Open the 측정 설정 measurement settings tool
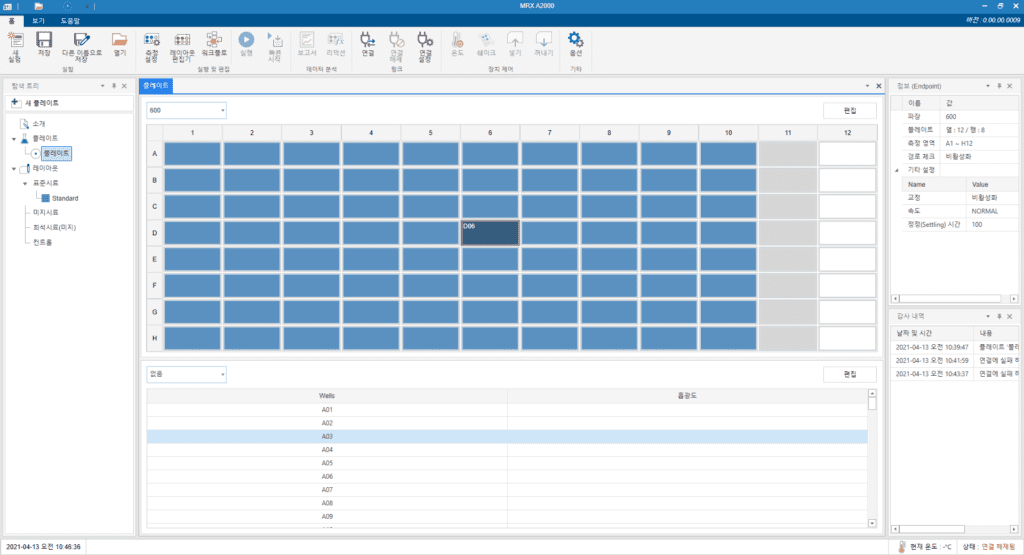The image size is (1024, 555). point(152,43)
